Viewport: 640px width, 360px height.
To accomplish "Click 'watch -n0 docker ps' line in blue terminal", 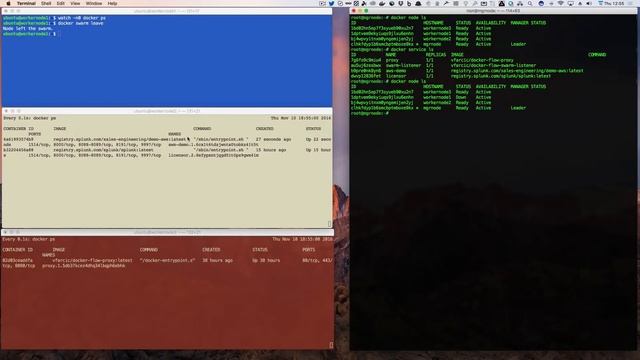I will (x=82, y=18).
